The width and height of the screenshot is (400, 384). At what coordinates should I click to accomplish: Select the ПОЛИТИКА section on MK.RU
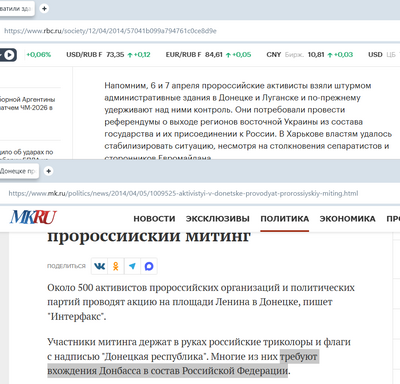285,219
